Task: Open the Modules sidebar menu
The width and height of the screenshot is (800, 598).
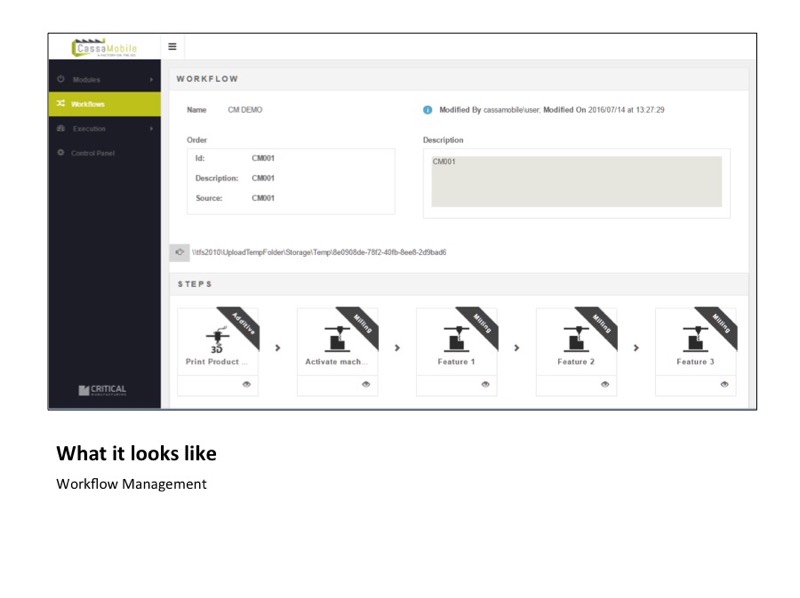Action: 105,80
